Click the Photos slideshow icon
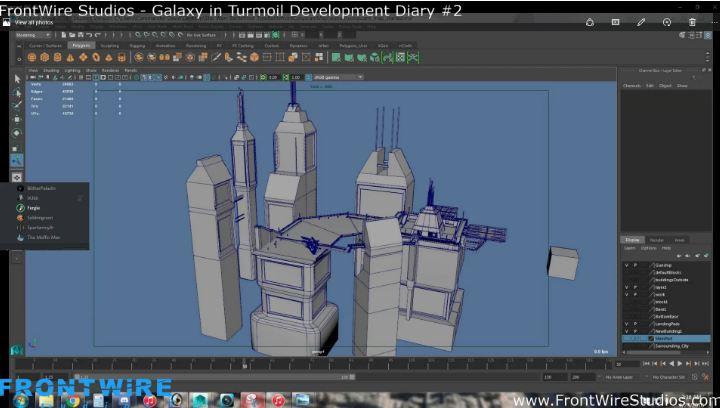The width and height of the screenshot is (720, 408). pyautogui.click(x=615, y=21)
